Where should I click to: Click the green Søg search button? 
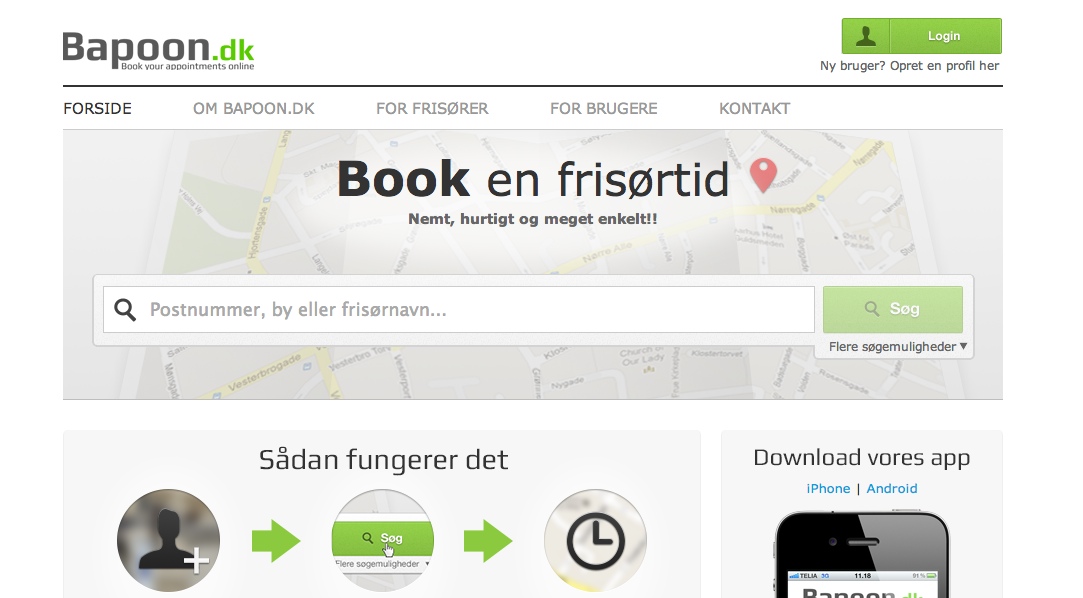tap(892, 309)
